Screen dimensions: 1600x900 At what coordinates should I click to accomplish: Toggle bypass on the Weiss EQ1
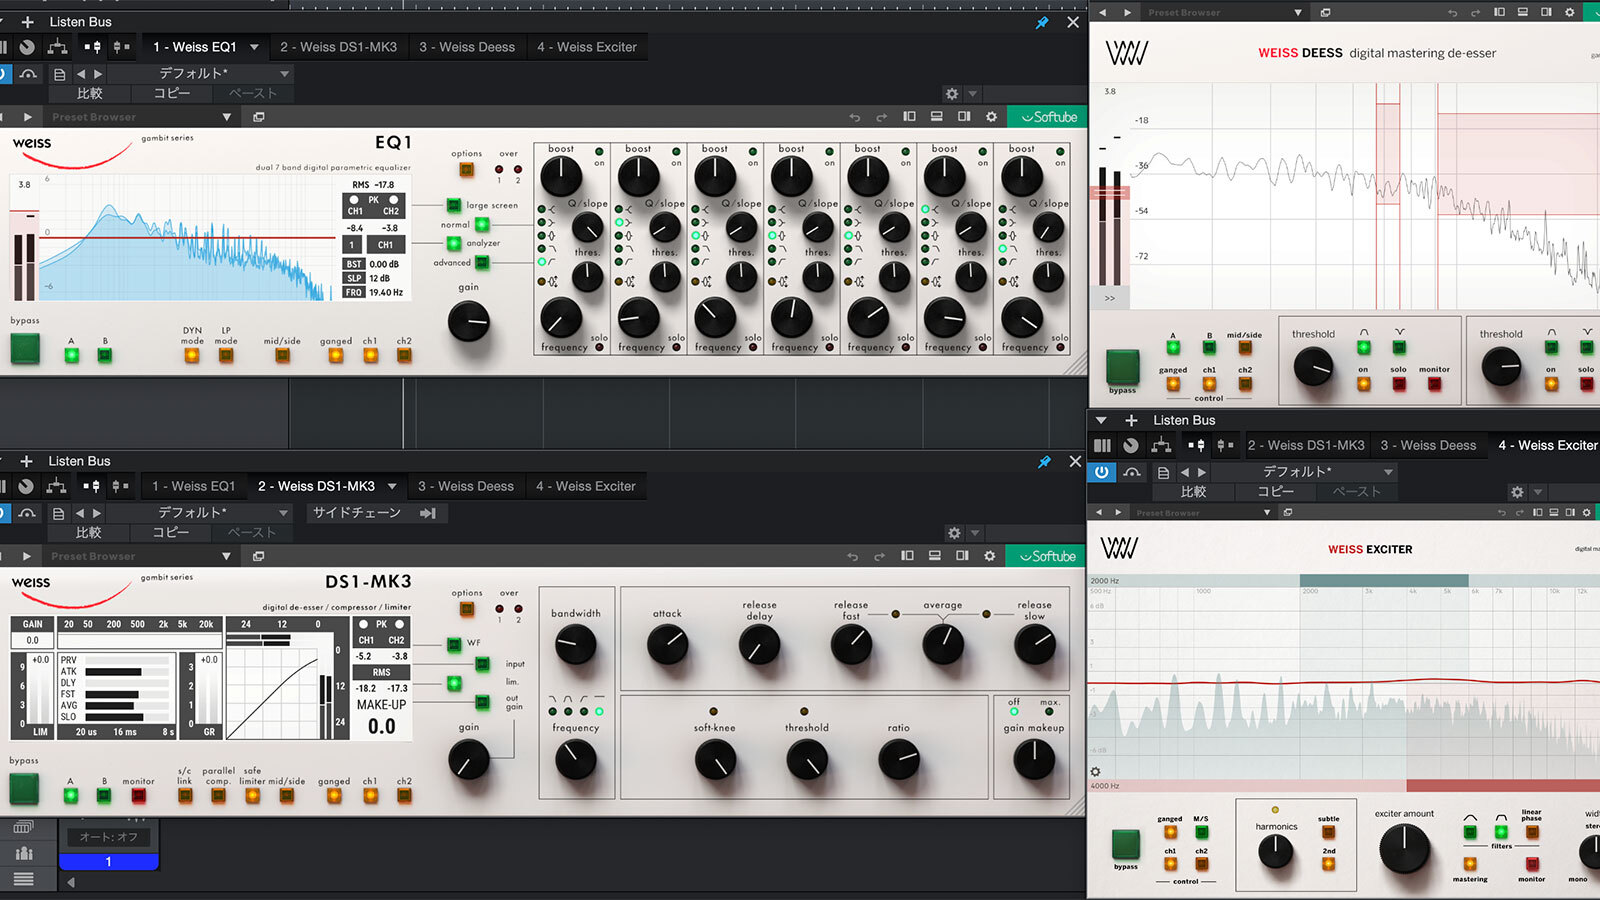pyautogui.click(x=25, y=348)
